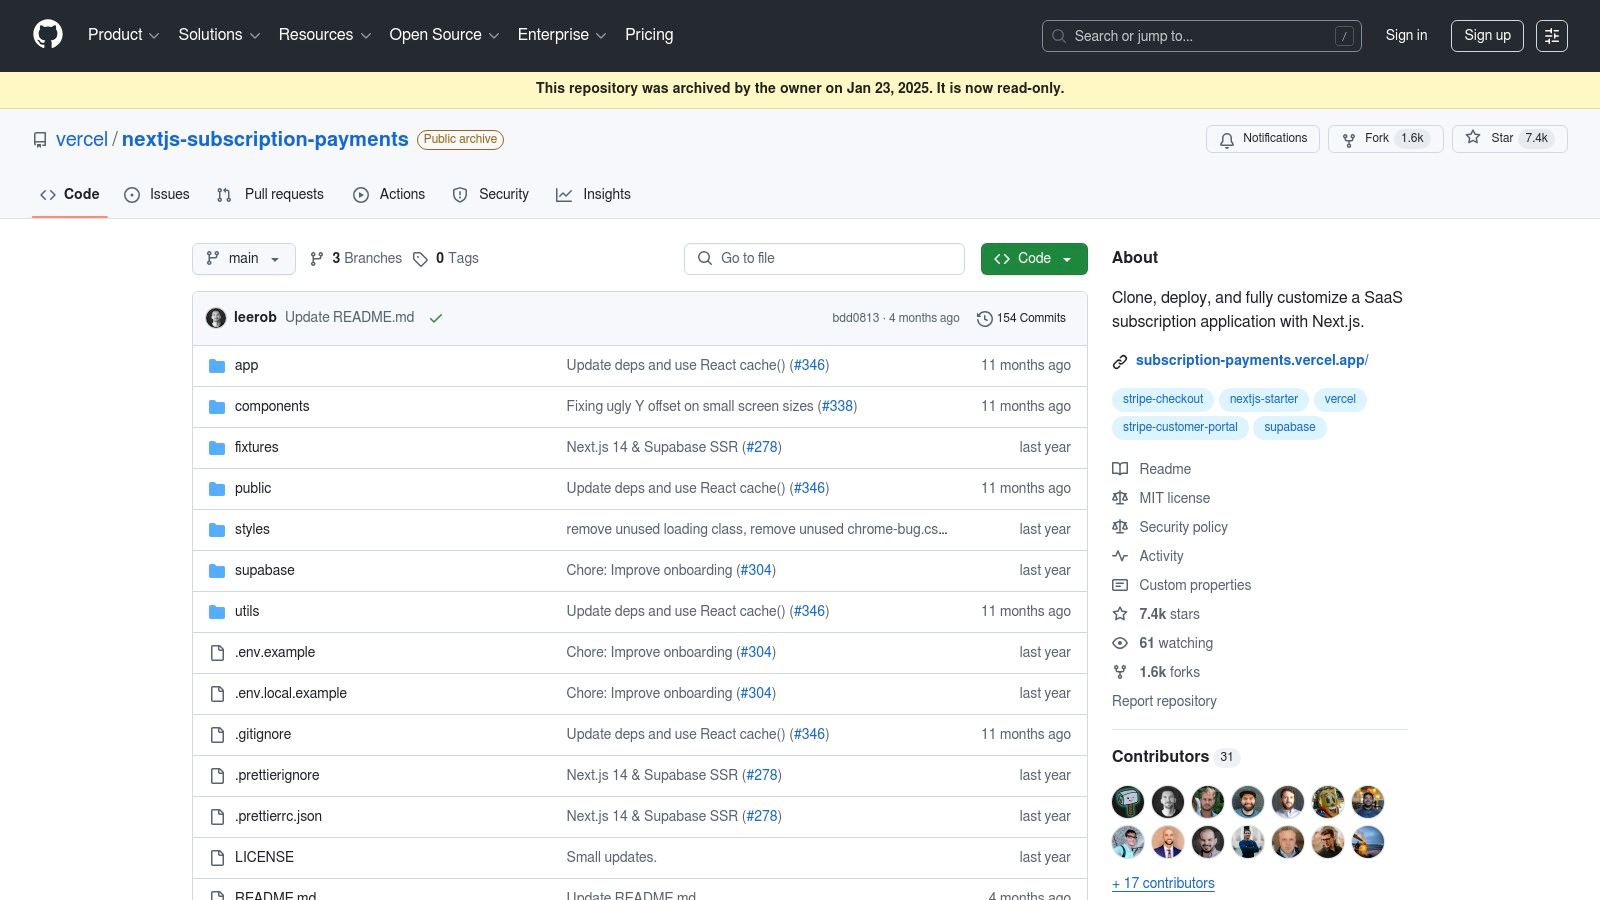Open the .gitignore file

click(263, 734)
